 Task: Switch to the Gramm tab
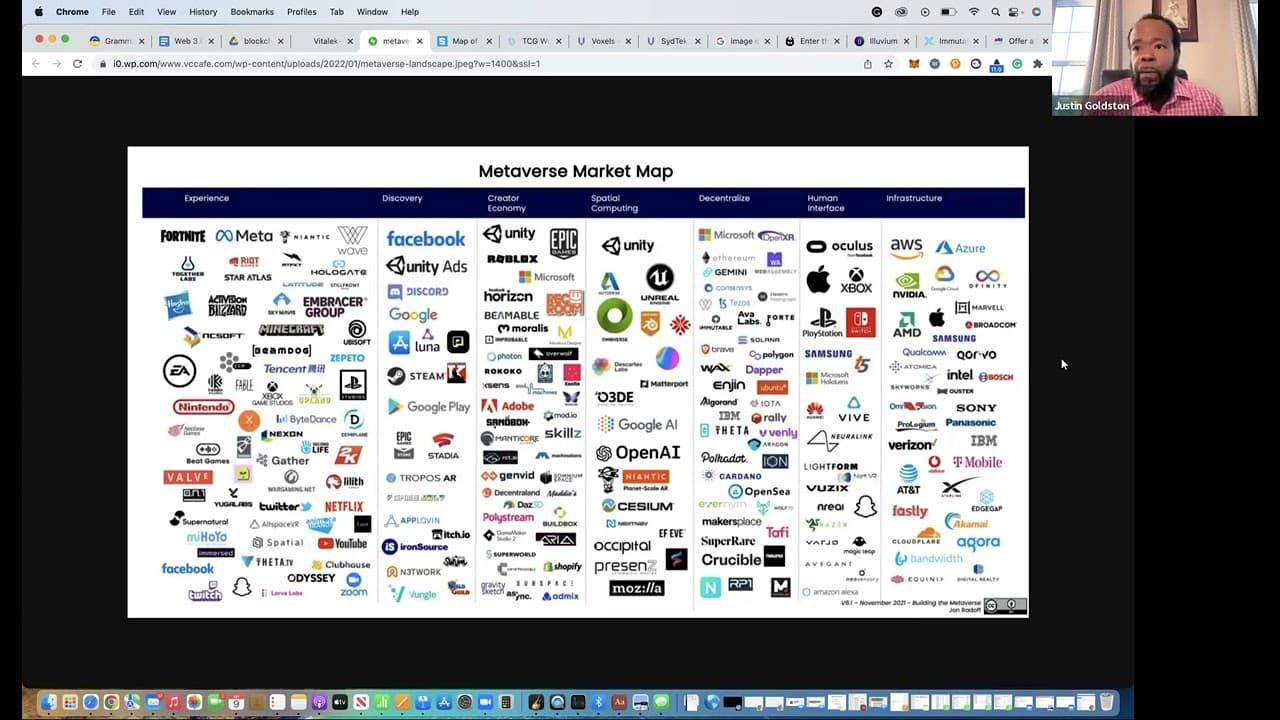[117, 41]
